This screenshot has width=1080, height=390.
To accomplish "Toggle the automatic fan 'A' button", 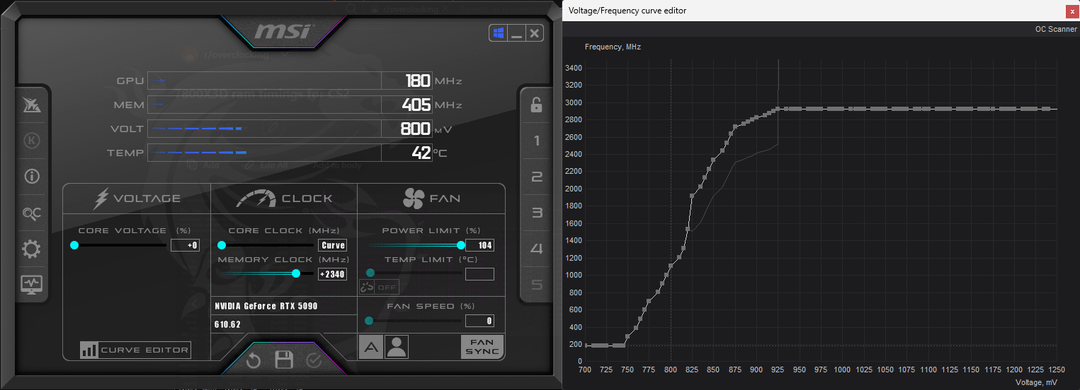I will 371,347.
